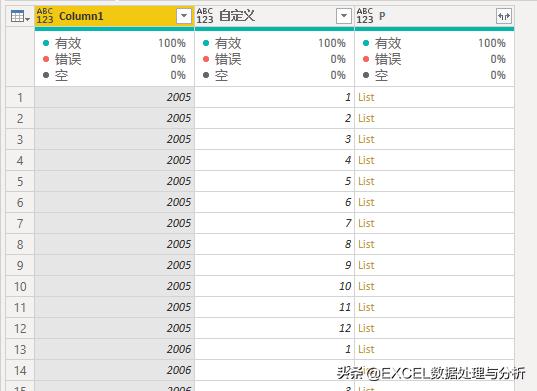The height and width of the screenshot is (391, 537).
Task: Click 错误 quality stat under P column
Action: pyautogui.click(x=434, y=59)
